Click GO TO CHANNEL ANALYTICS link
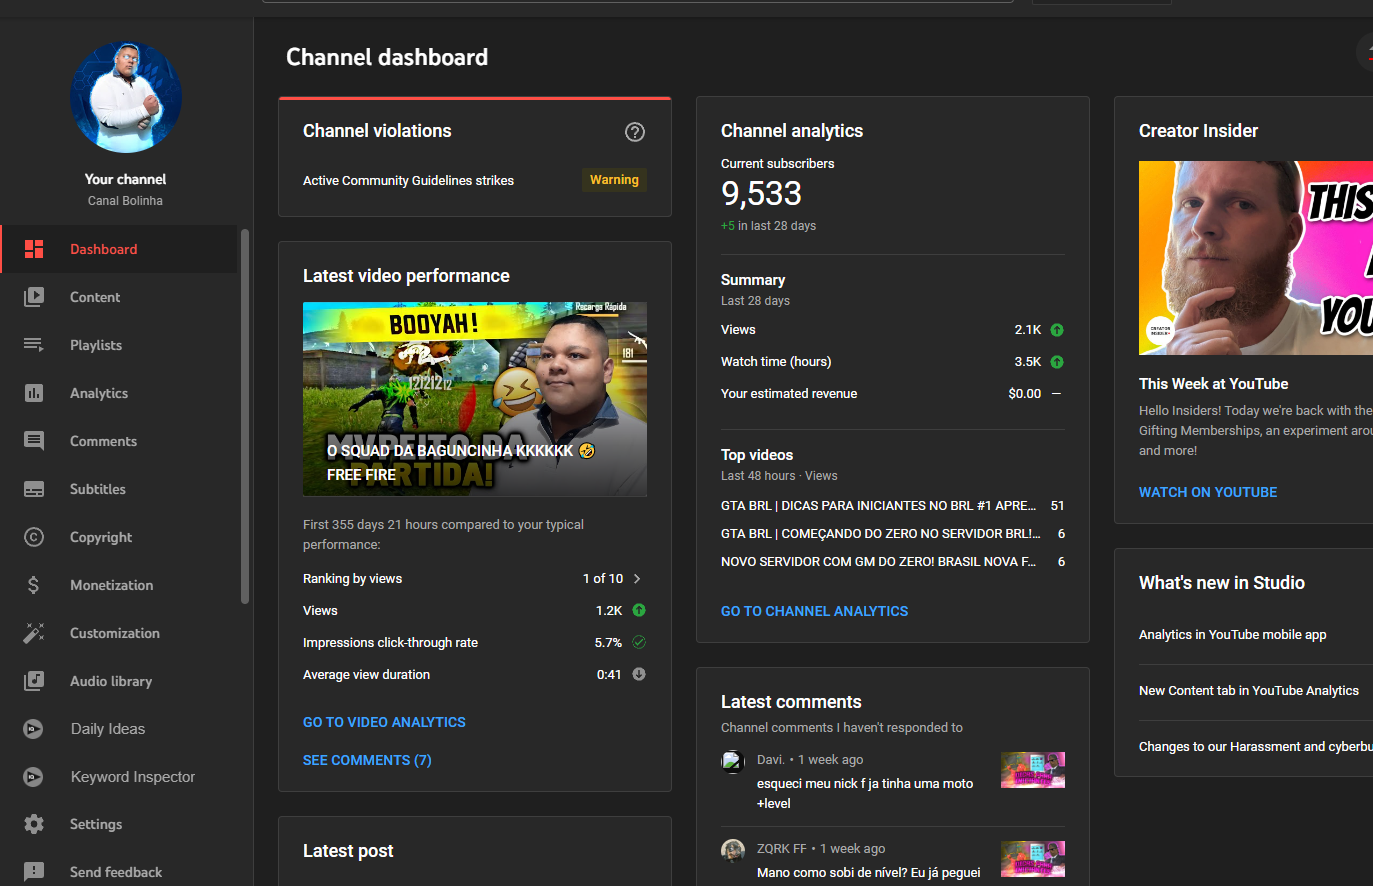 click(814, 611)
